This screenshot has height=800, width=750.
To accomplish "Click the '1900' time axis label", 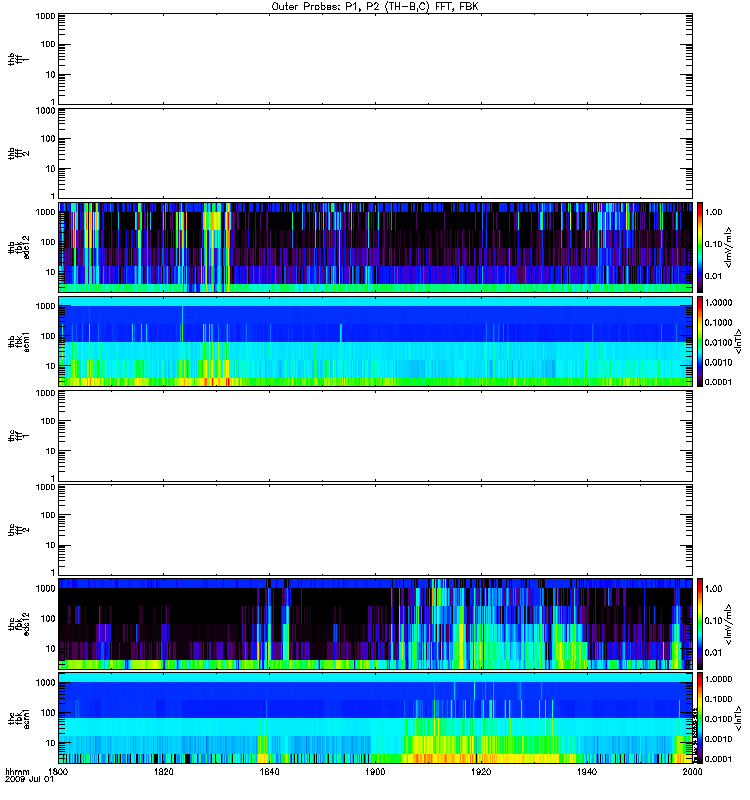I will [375, 771].
